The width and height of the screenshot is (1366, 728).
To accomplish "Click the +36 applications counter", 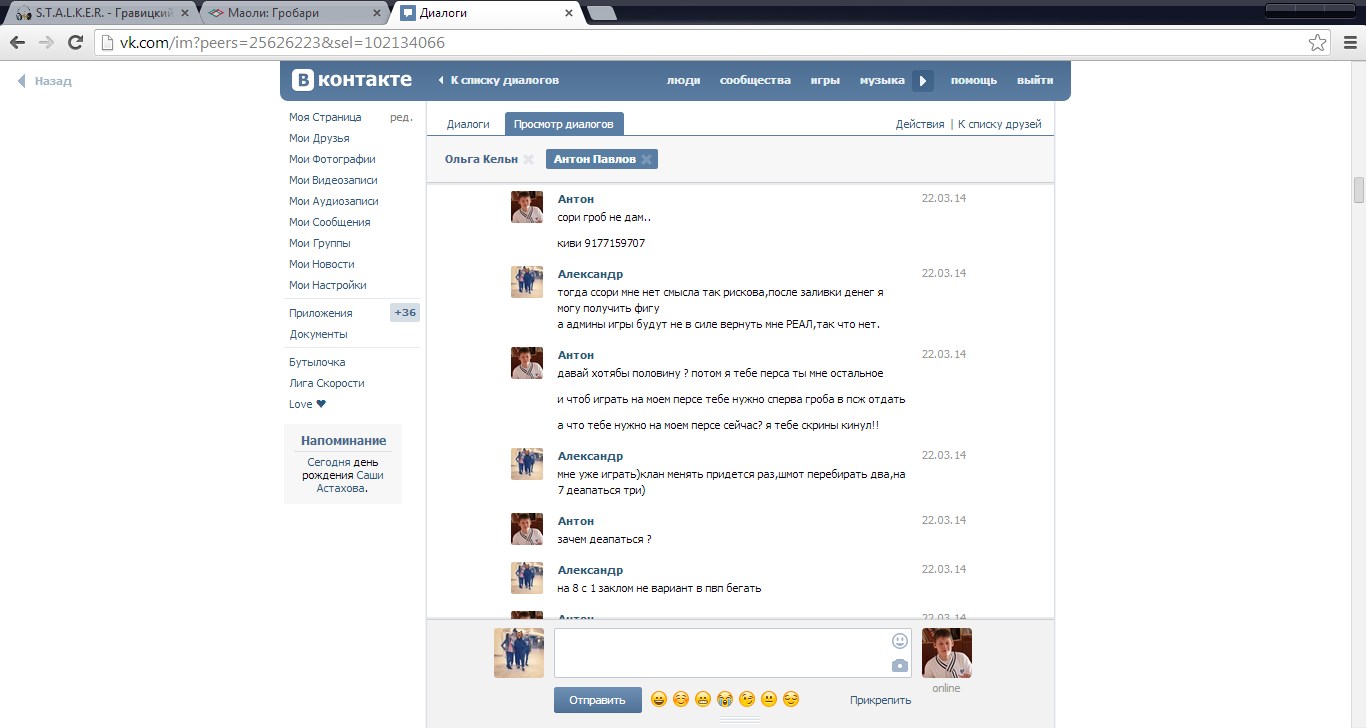I will point(405,313).
